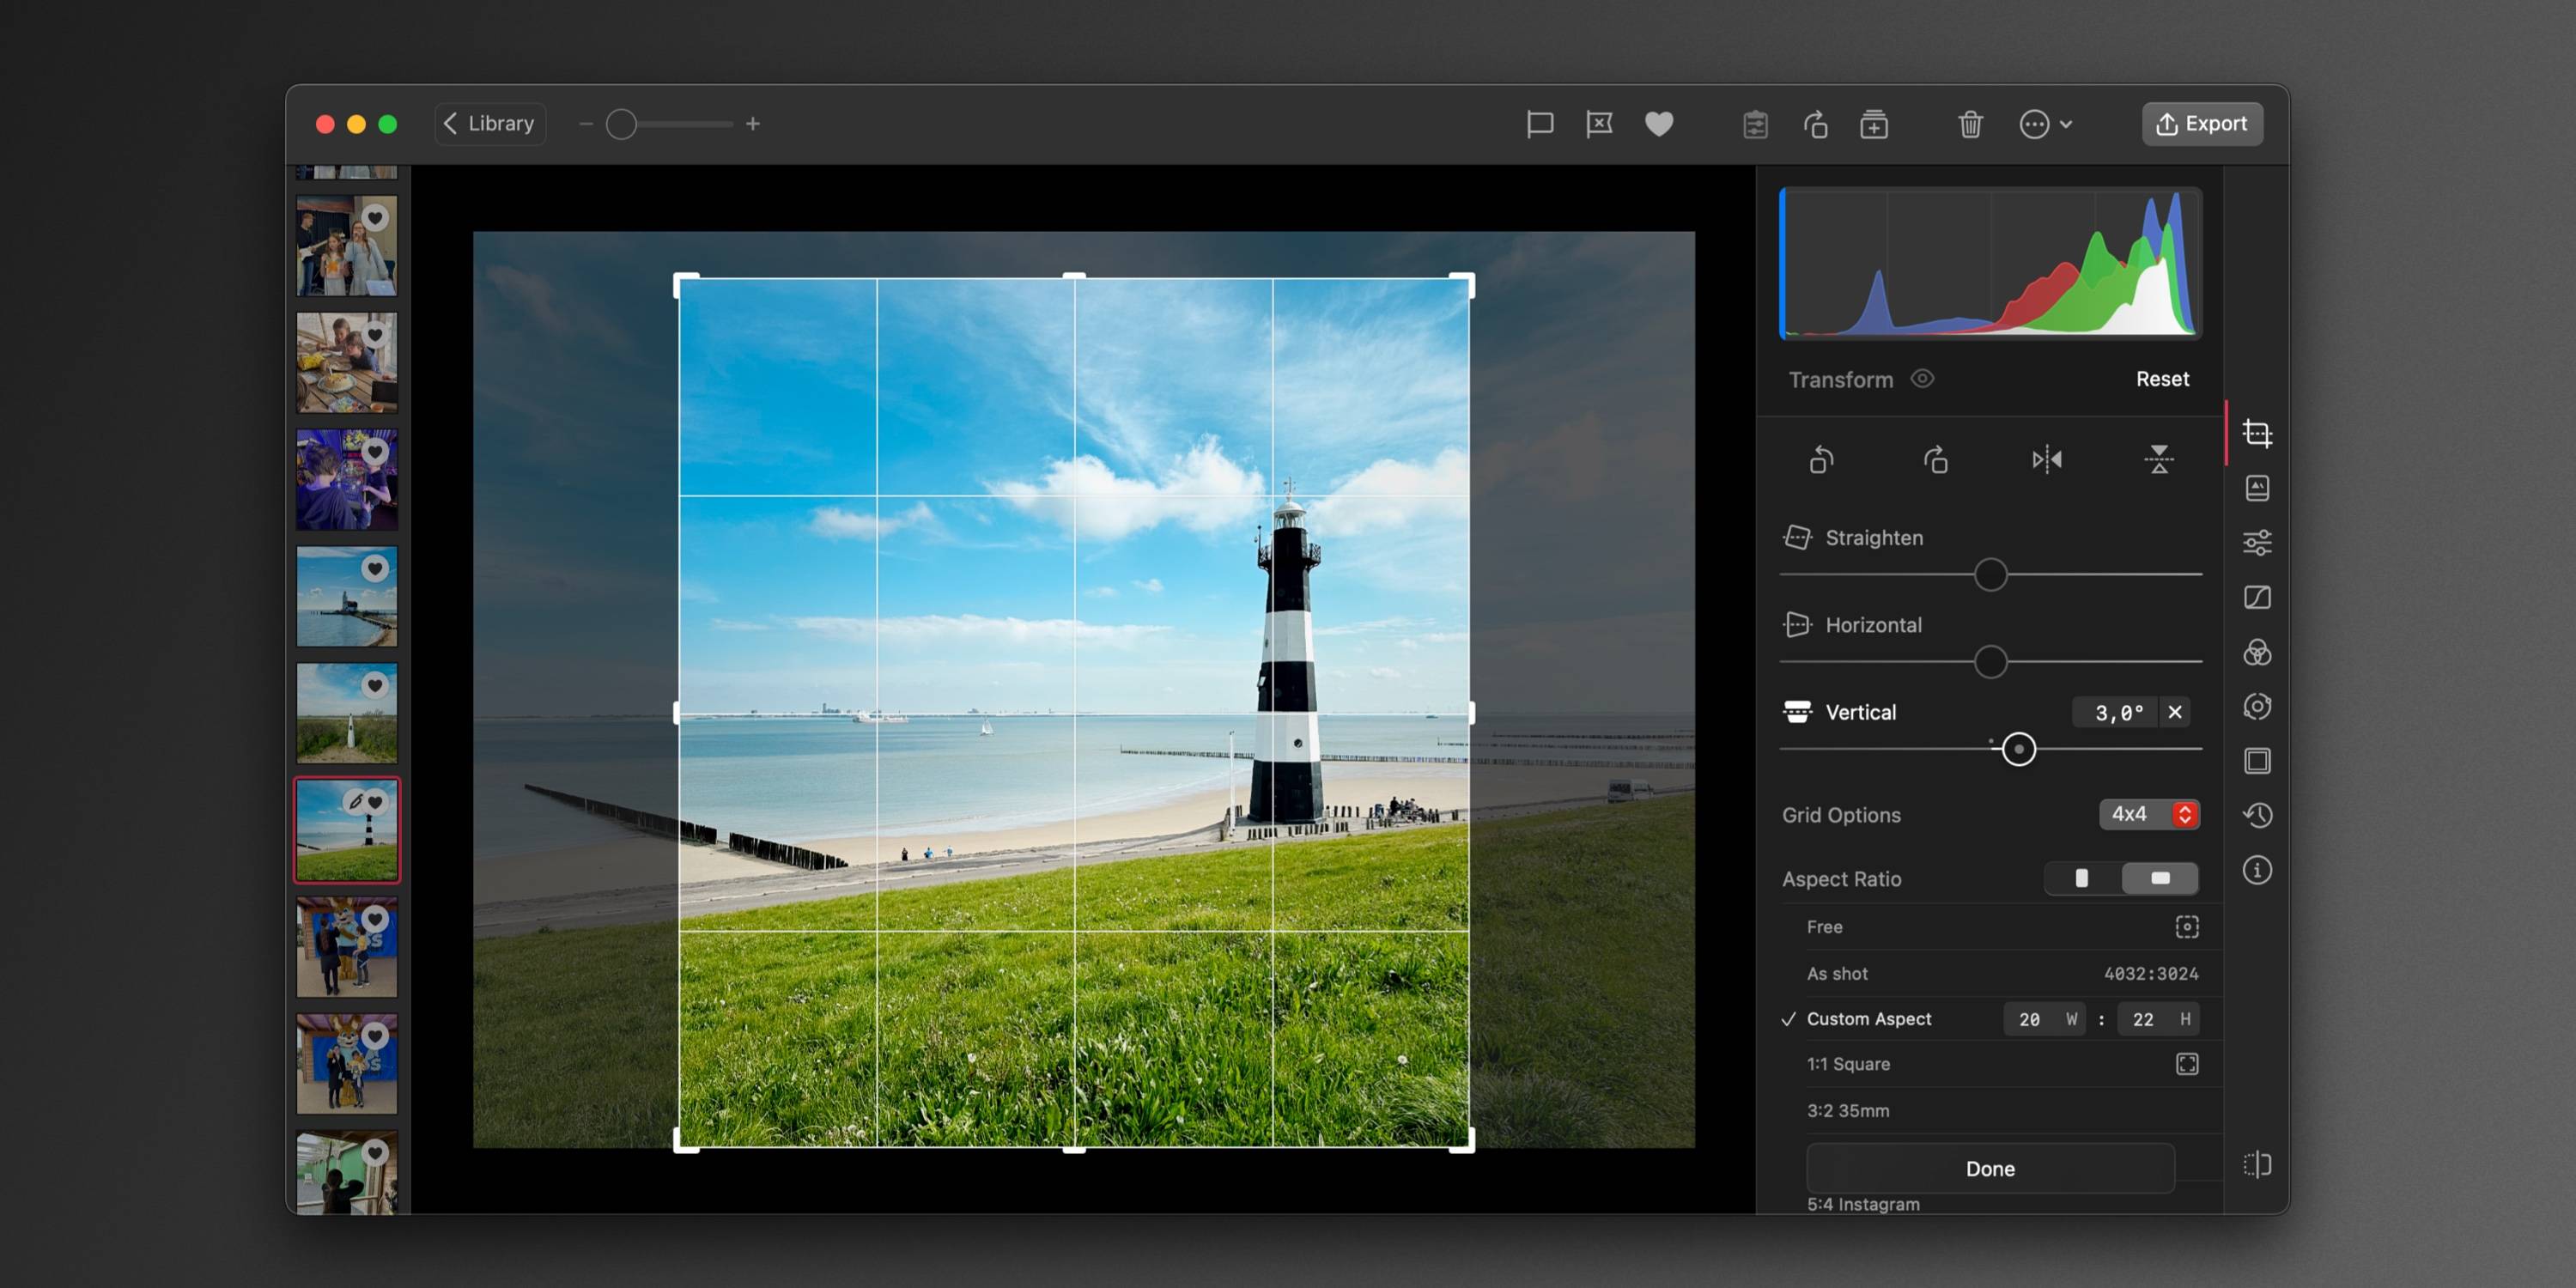Reset the Transform adjustments
Screen dimensions: 2576x1288
tap(2162, 379)
